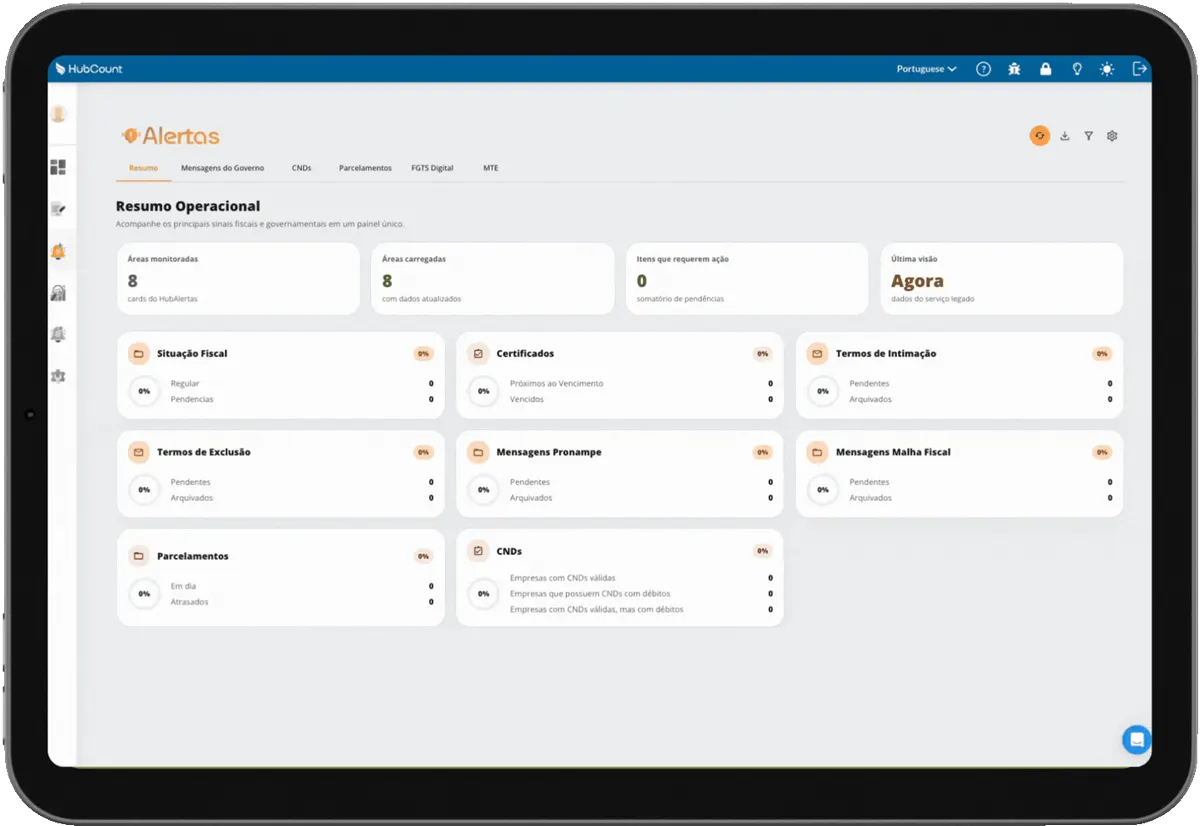The height and width of the screenshot is (826, 1200).
Task: Click the Situação Fiscal 0% badge
Action: (x=423, y=354)
